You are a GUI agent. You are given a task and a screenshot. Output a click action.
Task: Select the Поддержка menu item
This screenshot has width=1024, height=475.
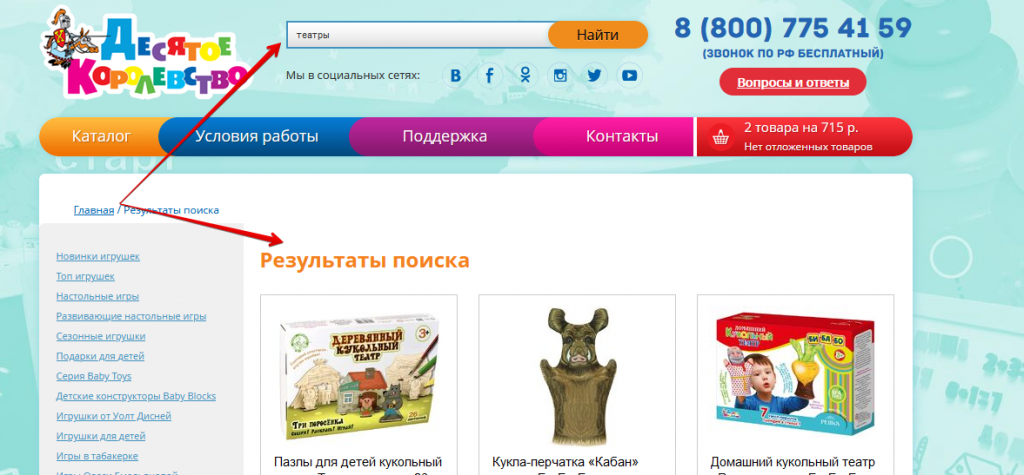click(x=444, y=137)
